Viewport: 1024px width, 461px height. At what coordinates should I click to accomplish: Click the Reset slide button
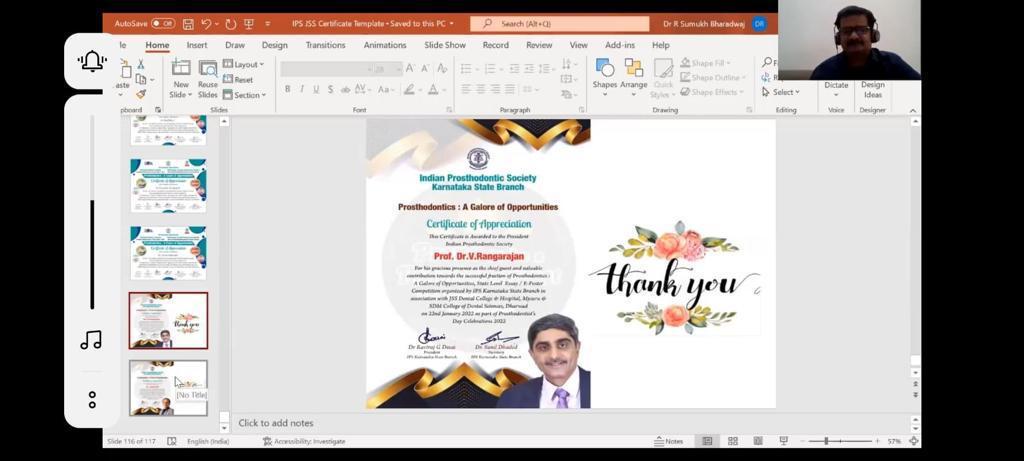click(238, 80)
